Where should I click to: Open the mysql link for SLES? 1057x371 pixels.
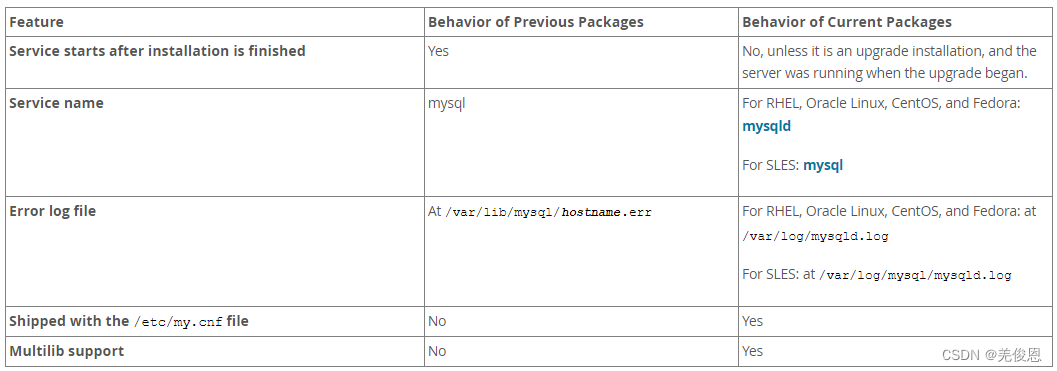(x=823, y=165)
